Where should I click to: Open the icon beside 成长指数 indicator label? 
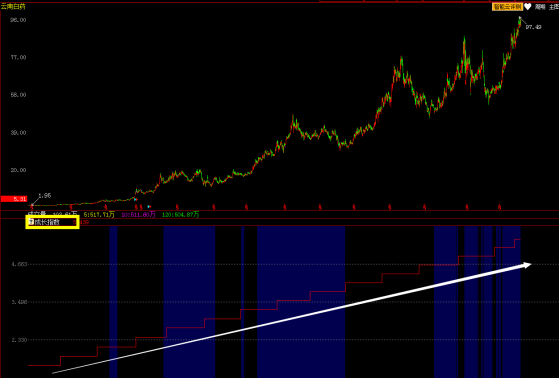coord(31,222)
